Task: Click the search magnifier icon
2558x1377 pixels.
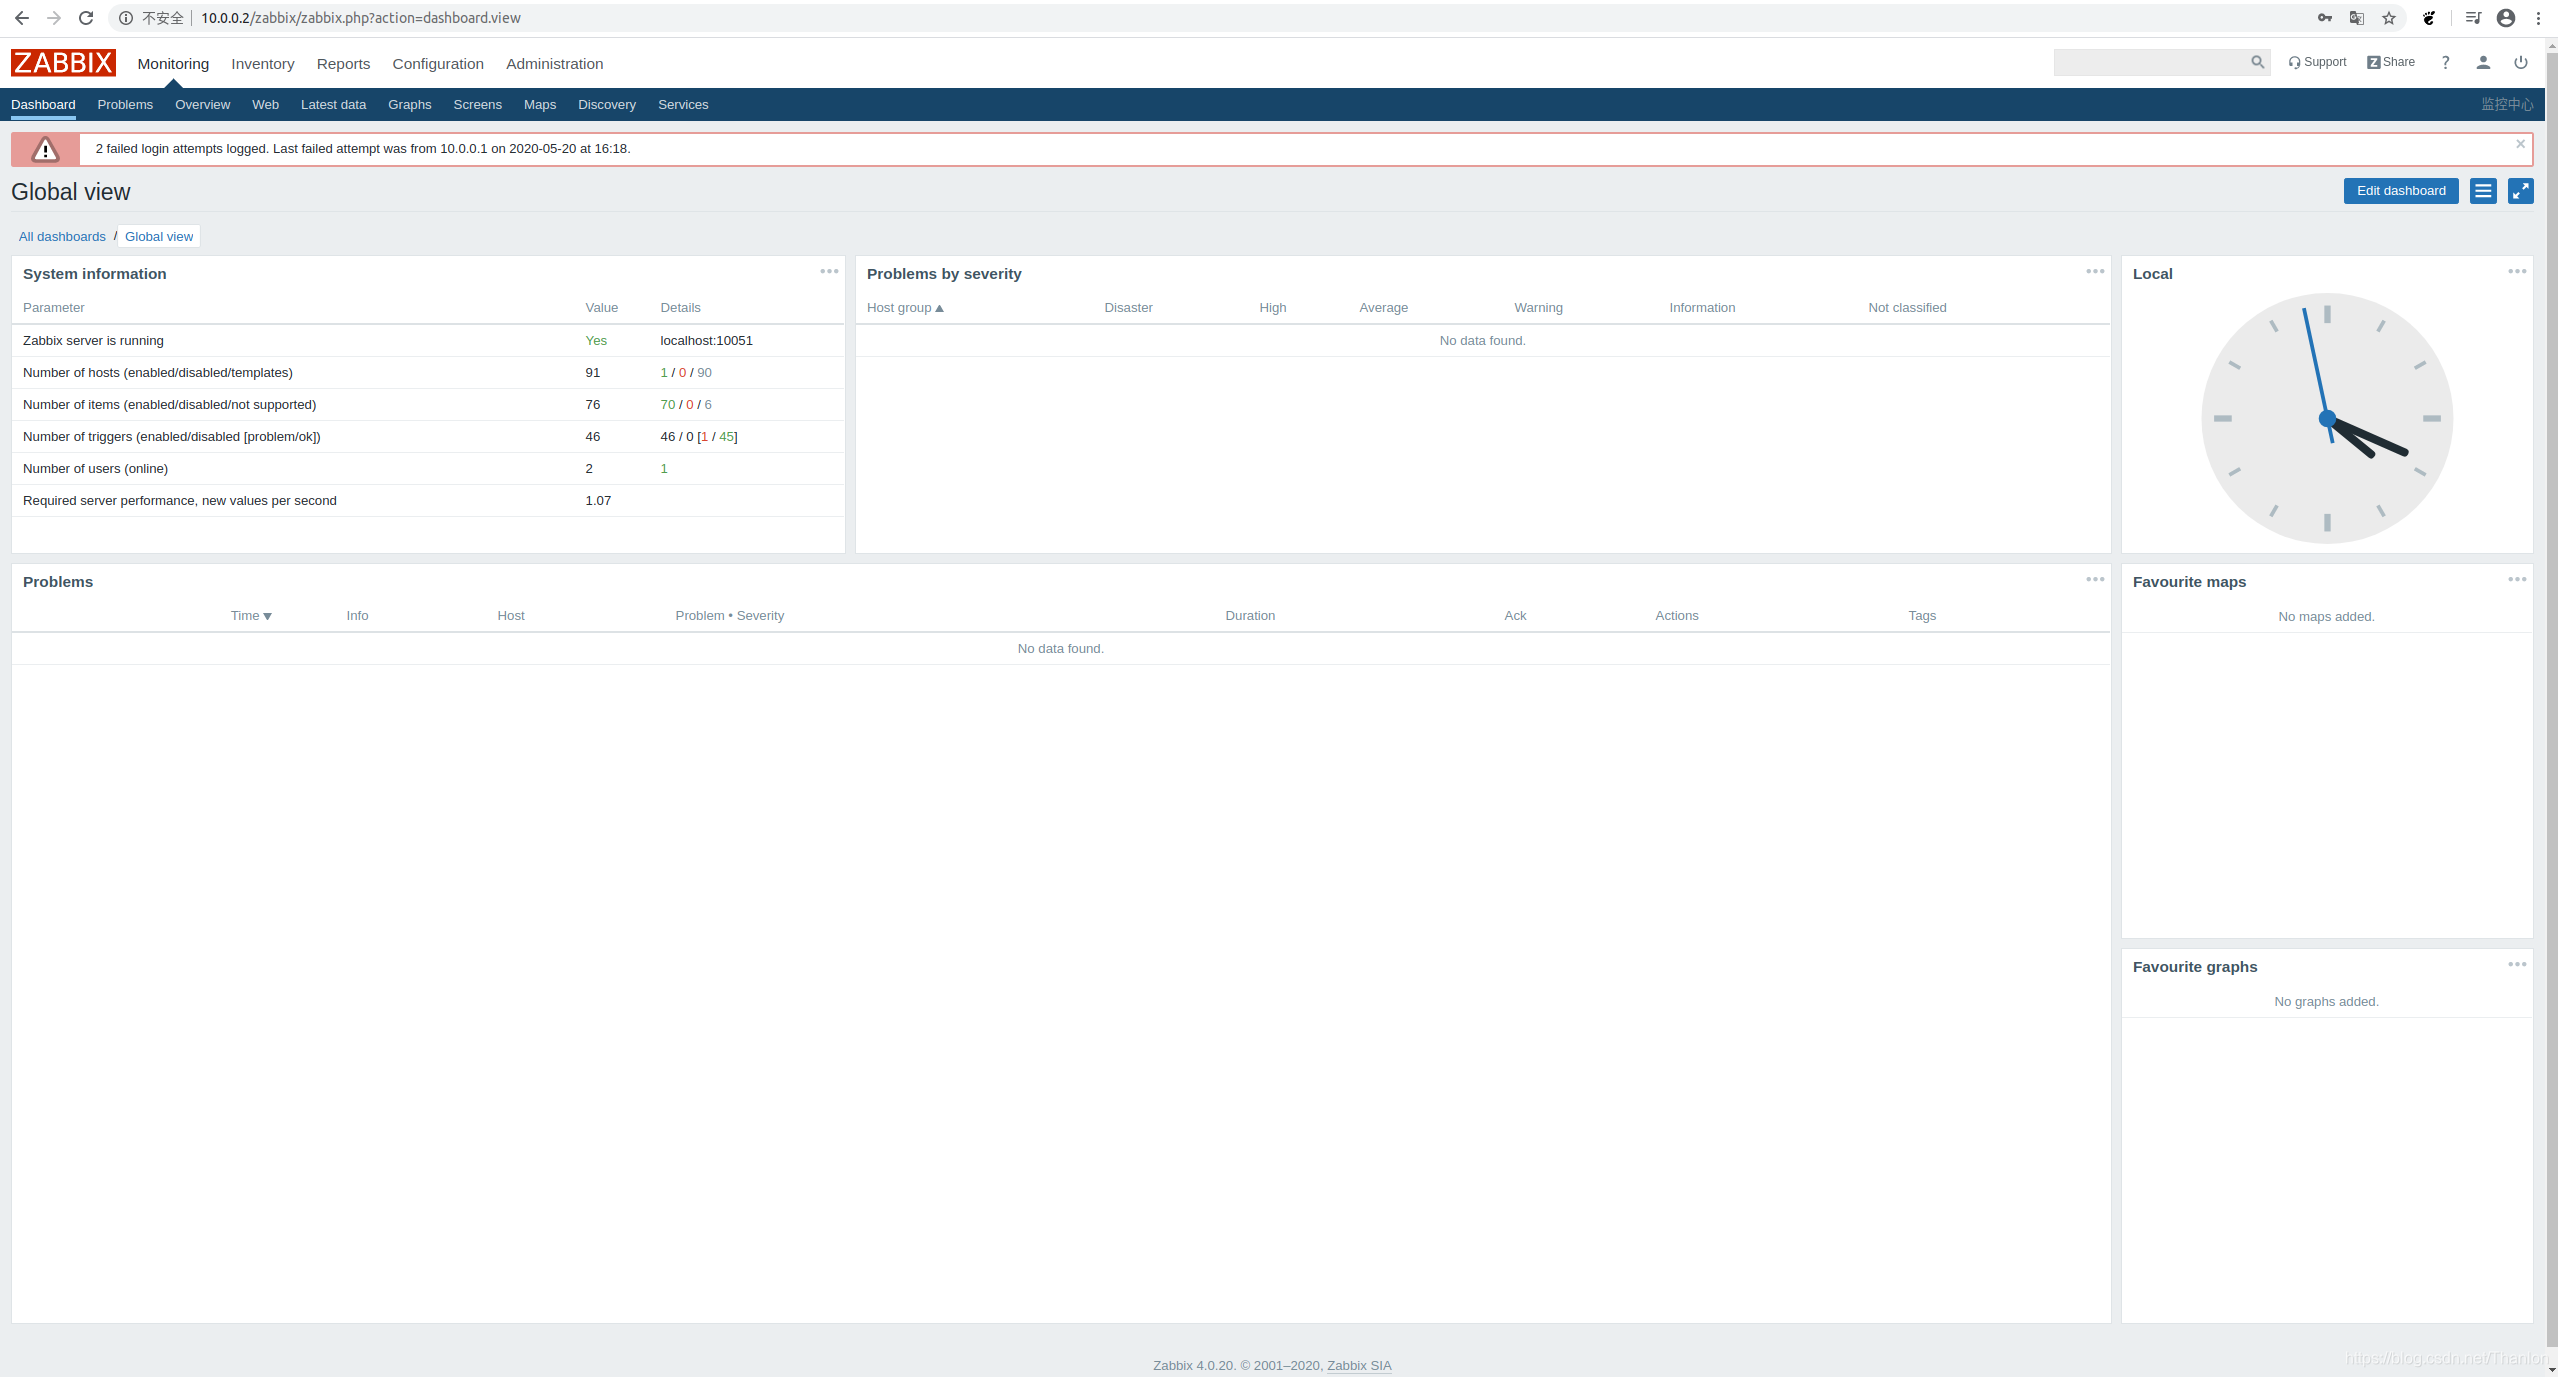Action: (2257, 62)
